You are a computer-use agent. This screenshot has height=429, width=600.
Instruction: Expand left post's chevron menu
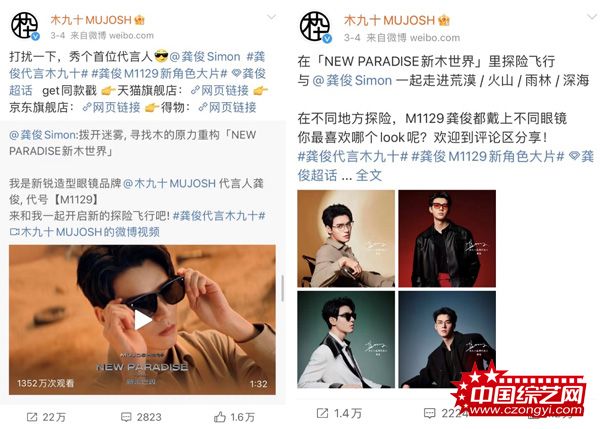[x=271, y=17]
